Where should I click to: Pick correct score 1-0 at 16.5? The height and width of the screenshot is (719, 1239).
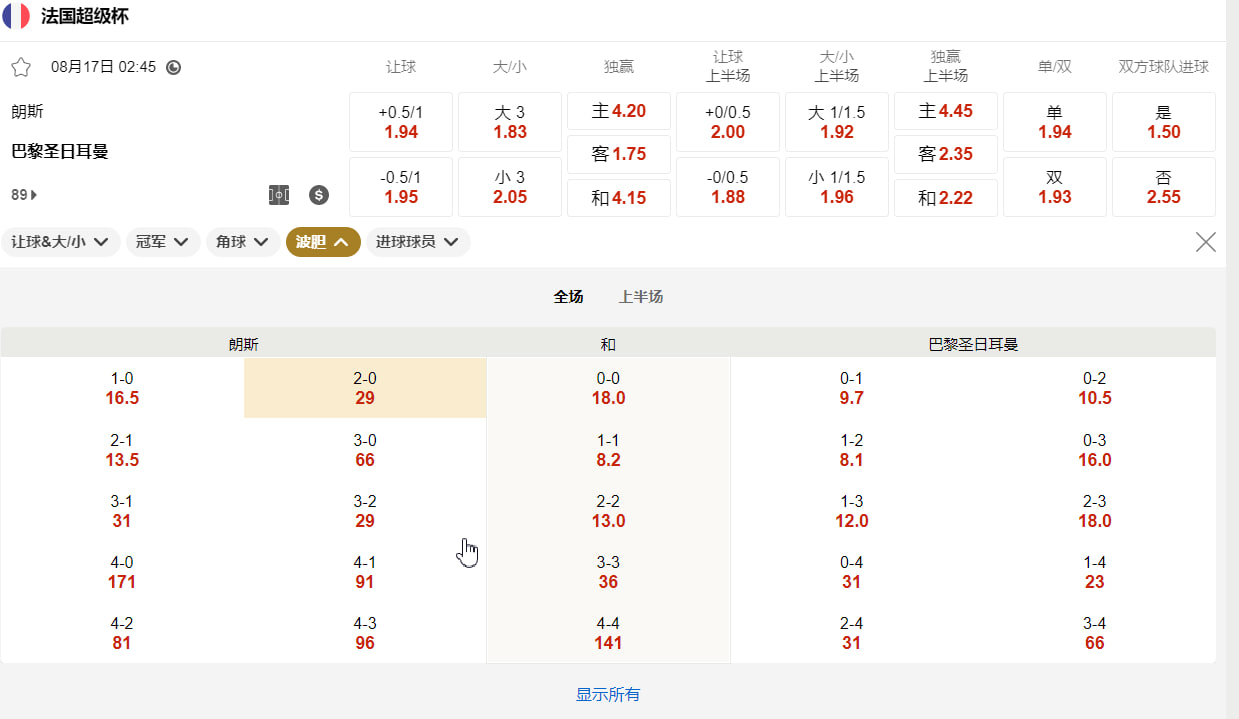pyautogui.click(x=122, y=388)
